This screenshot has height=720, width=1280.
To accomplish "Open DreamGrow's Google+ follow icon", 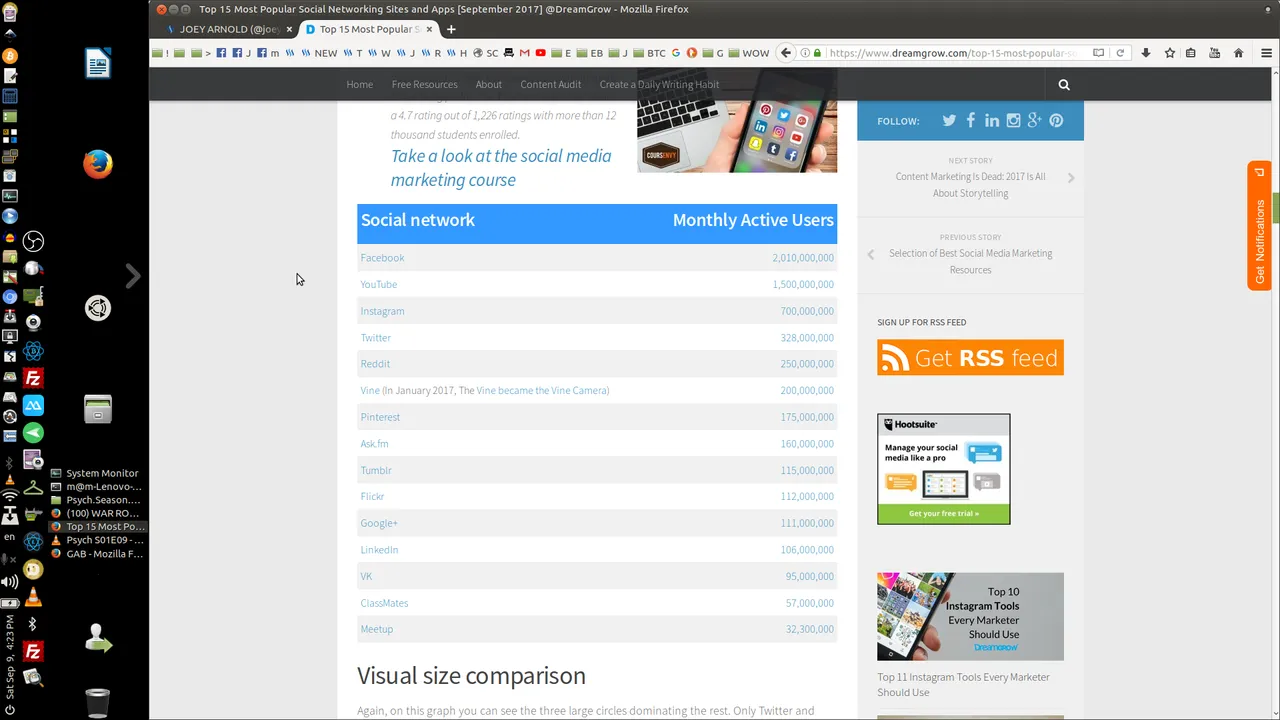I will click(x=1034, y=120).
